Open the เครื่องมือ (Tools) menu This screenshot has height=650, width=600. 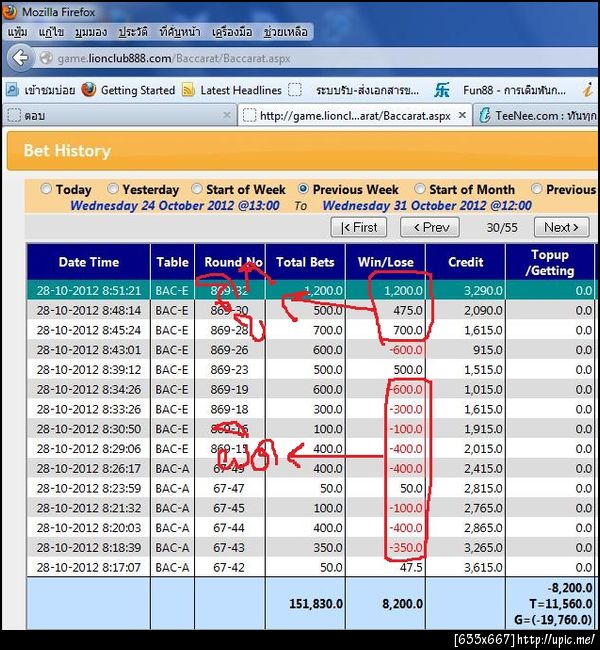pyautogui.click(x=232, y=32)
